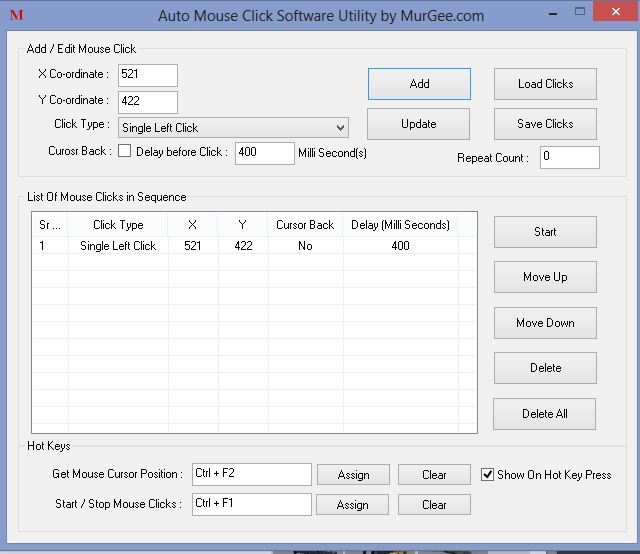Clear hotkey for Start / Stop Mouse Clicks
The height and width of the screenshot is (554, 640).
pyautogui.click(x=434, y=505)
